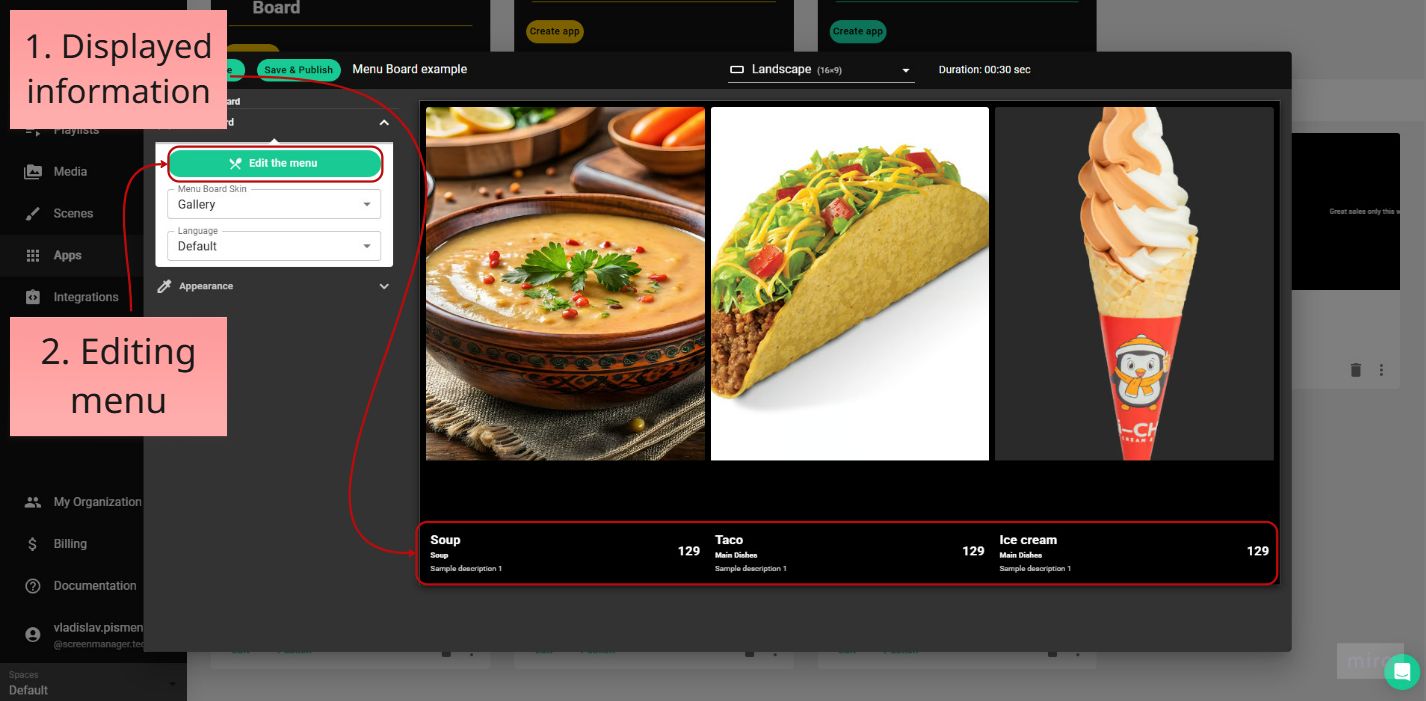The height and width of the screenshot is (701, 1426).
Task: Click the Integrations icon in the sidebar
Action: tap(34, 297)
